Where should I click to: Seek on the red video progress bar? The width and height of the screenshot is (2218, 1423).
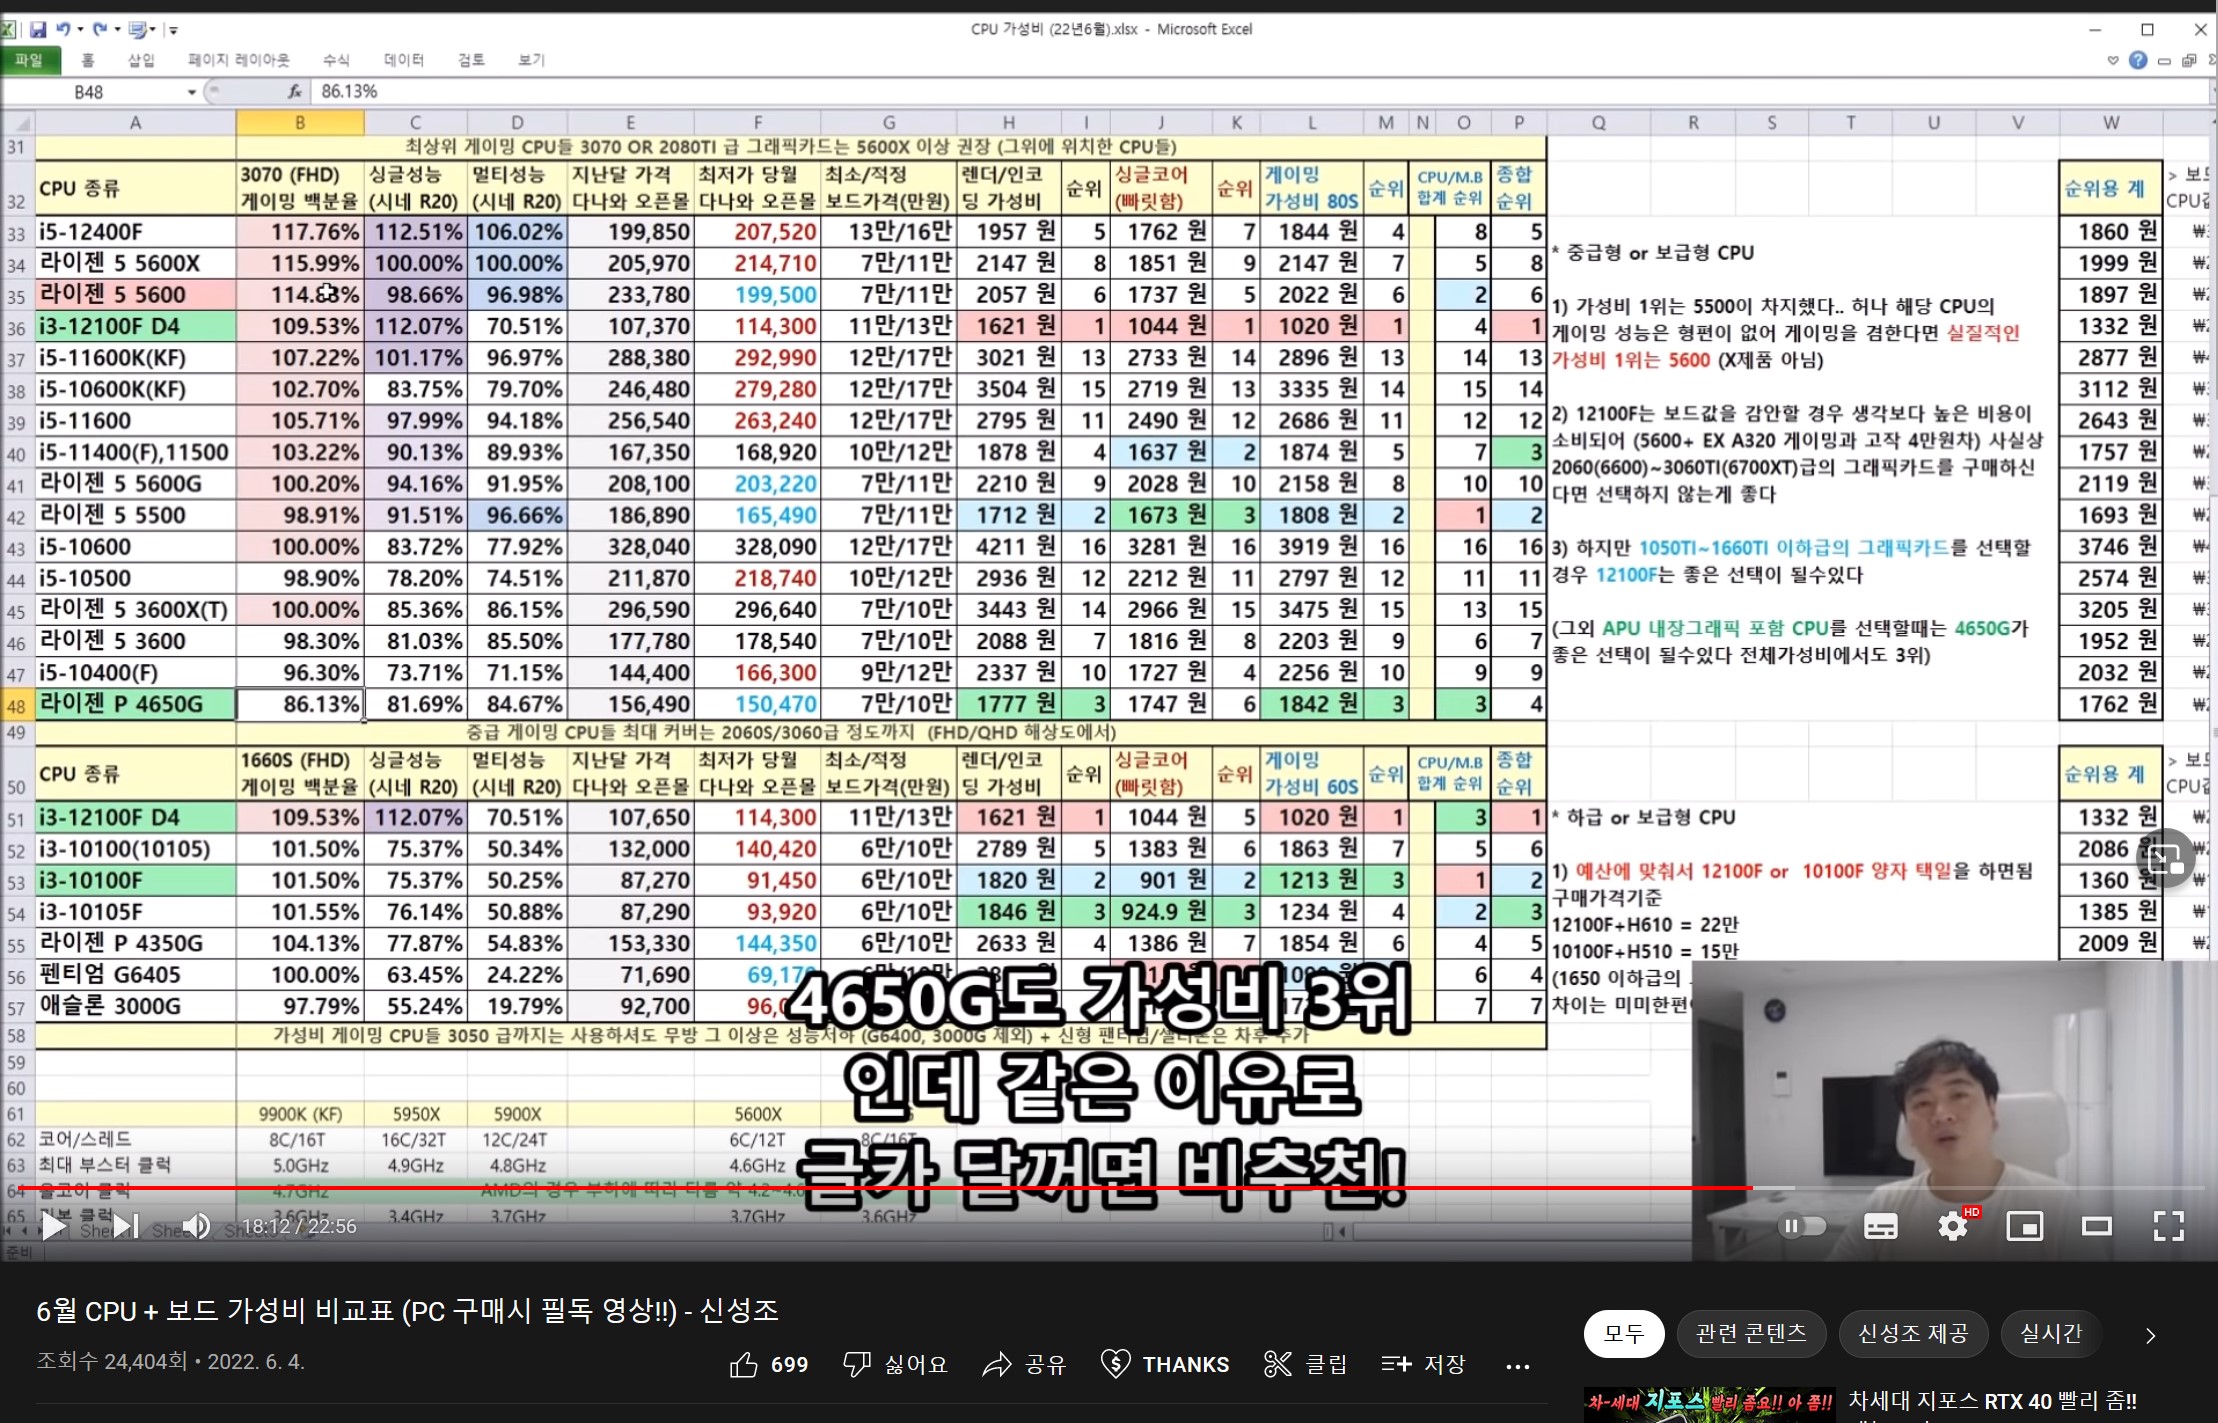coord(900,1188)
